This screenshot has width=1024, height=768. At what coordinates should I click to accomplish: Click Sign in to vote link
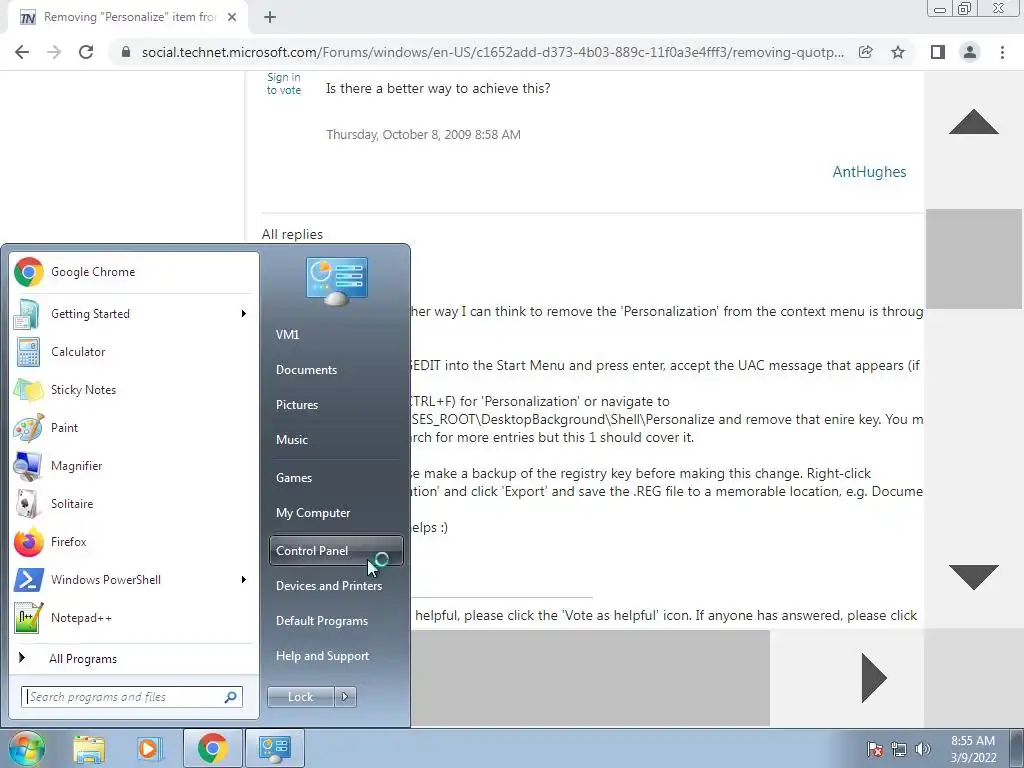click(283, 84)
